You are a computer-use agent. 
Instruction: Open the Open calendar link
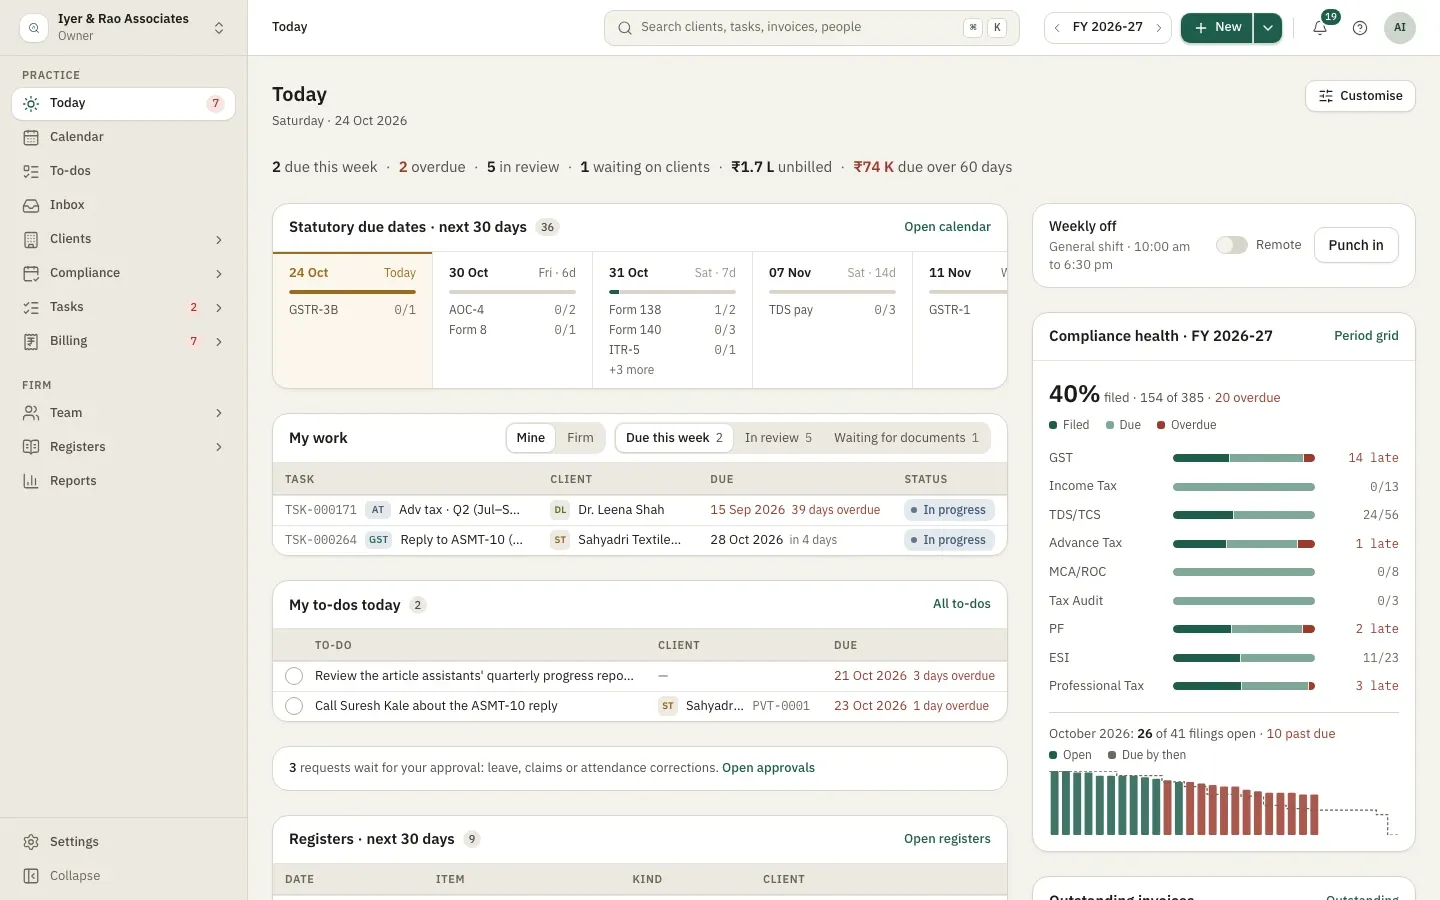[947, 227]
